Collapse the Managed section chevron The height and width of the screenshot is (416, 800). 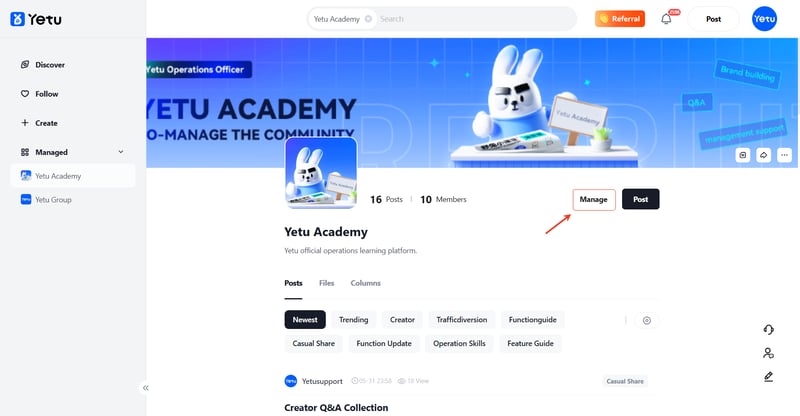click(x=121, y=152)
